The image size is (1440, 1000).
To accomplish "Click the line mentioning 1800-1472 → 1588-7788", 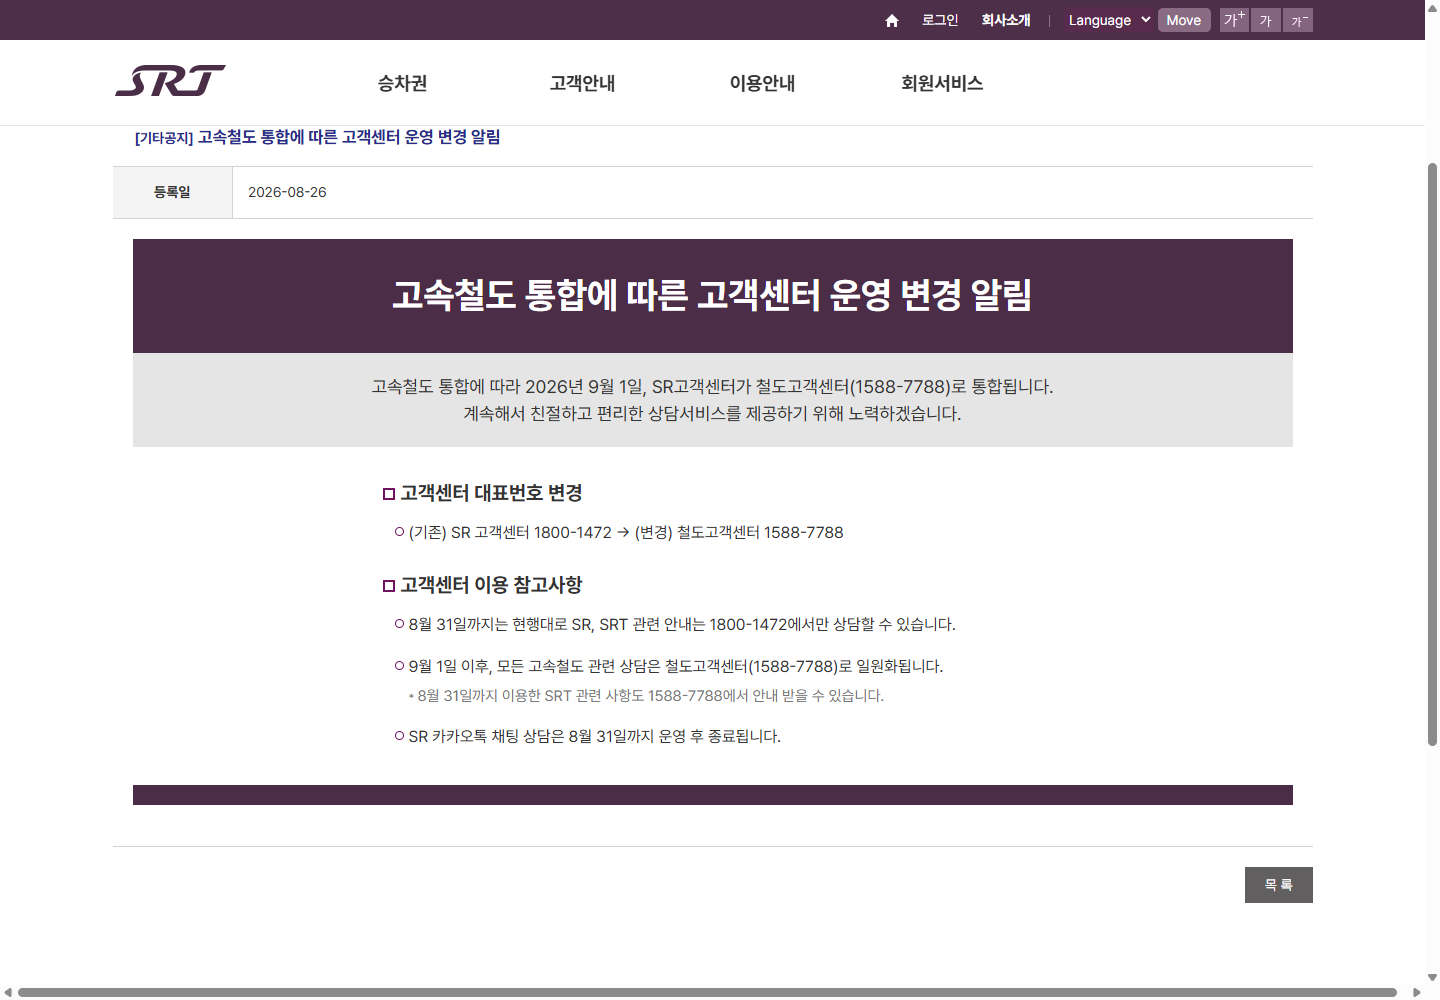I will pos(619,532).
